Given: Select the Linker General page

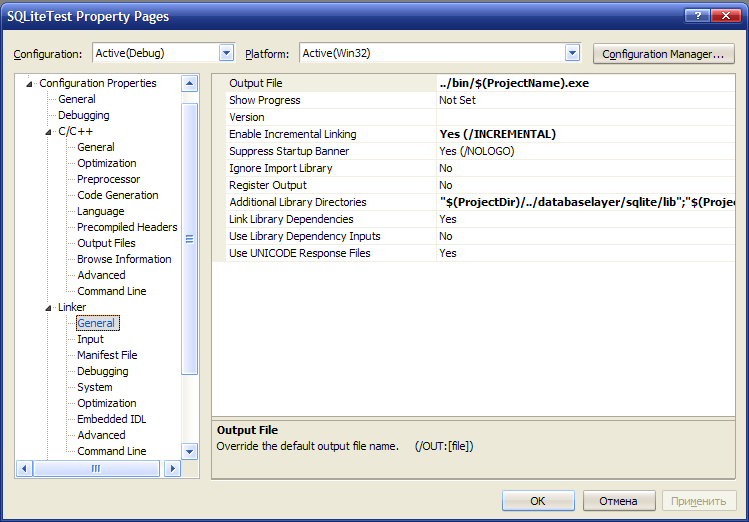Looking at the screenshot, I should coord(97,323).
